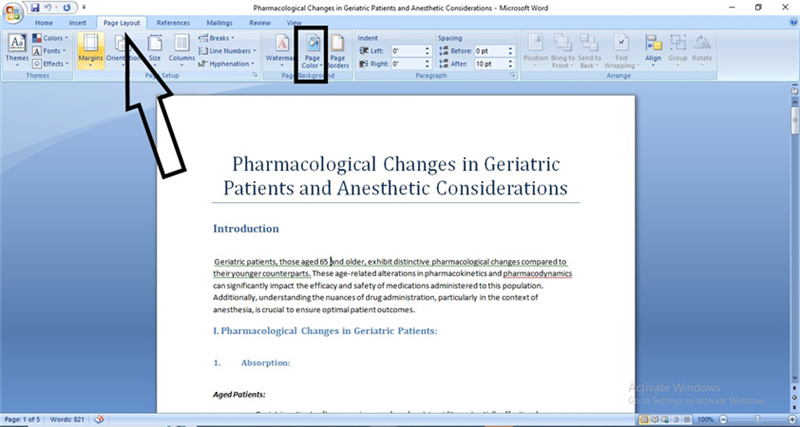The image size is (800, 427).
Task: Click the Save icon in Quick Access
Action: 35,8
